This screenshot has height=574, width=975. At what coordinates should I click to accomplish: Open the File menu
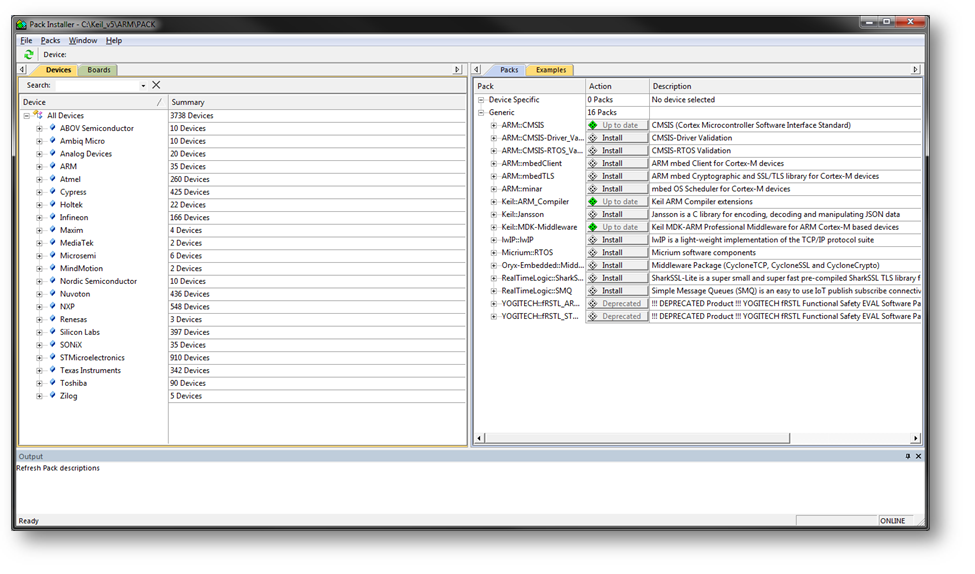point(26,40)
